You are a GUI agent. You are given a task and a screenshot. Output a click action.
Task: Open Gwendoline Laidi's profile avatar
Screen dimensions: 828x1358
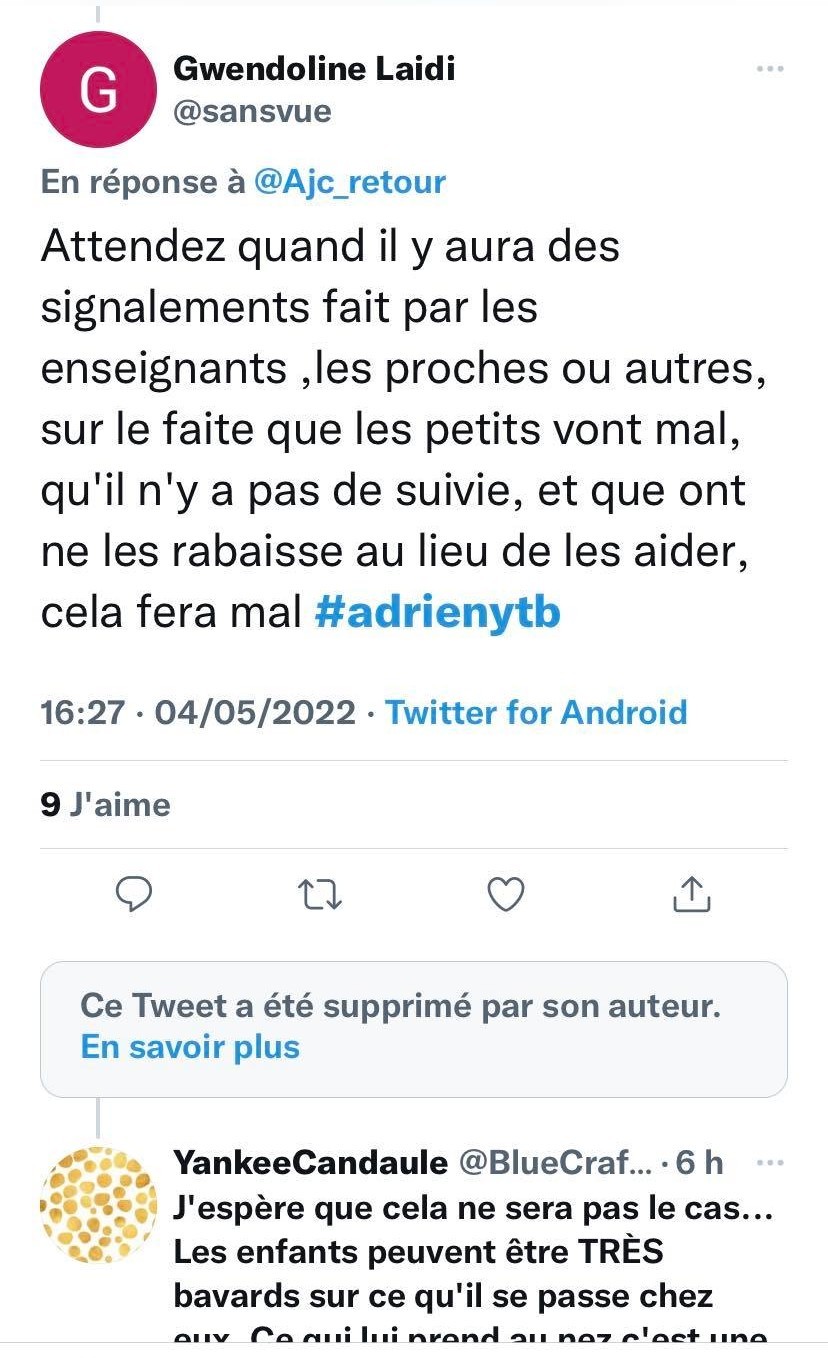(x=98, y=90)
